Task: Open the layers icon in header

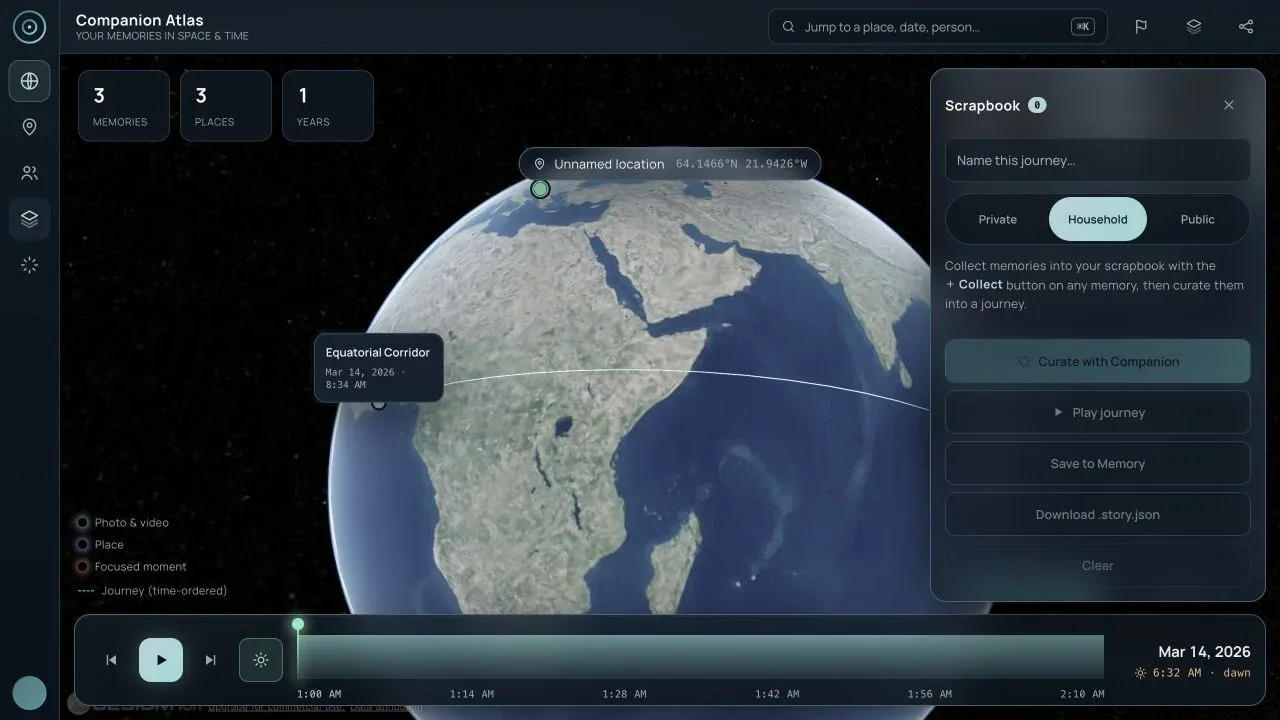Action: (x=1193, y=27)
